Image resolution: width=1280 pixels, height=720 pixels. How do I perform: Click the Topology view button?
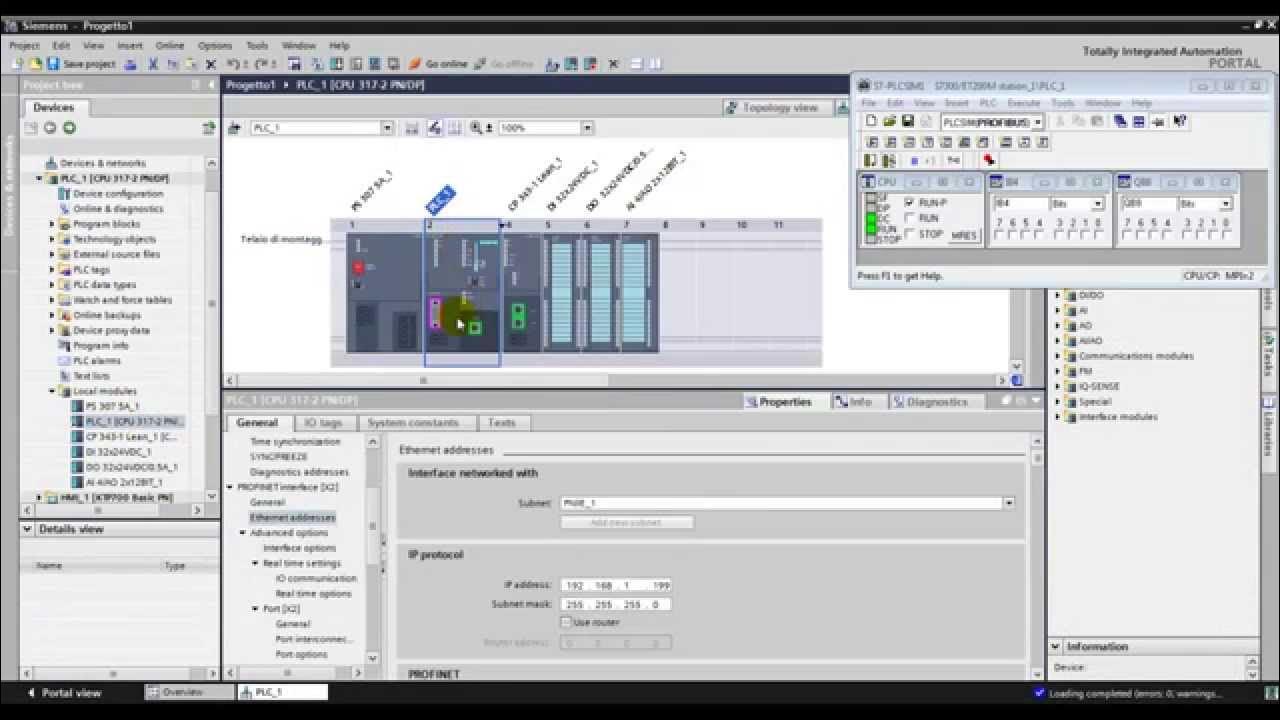click(772, 107)
